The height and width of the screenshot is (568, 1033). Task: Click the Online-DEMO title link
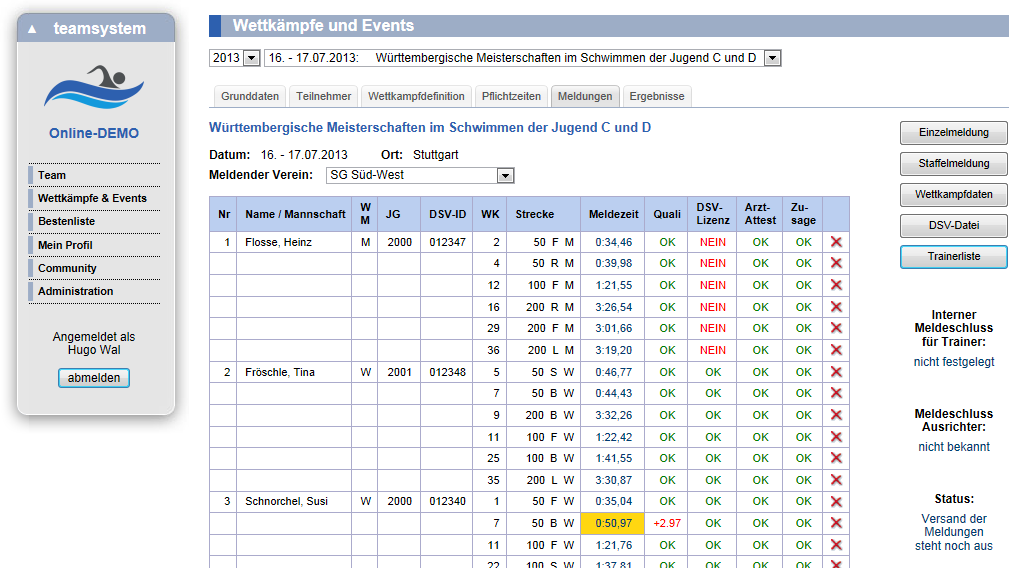(94, 133)
